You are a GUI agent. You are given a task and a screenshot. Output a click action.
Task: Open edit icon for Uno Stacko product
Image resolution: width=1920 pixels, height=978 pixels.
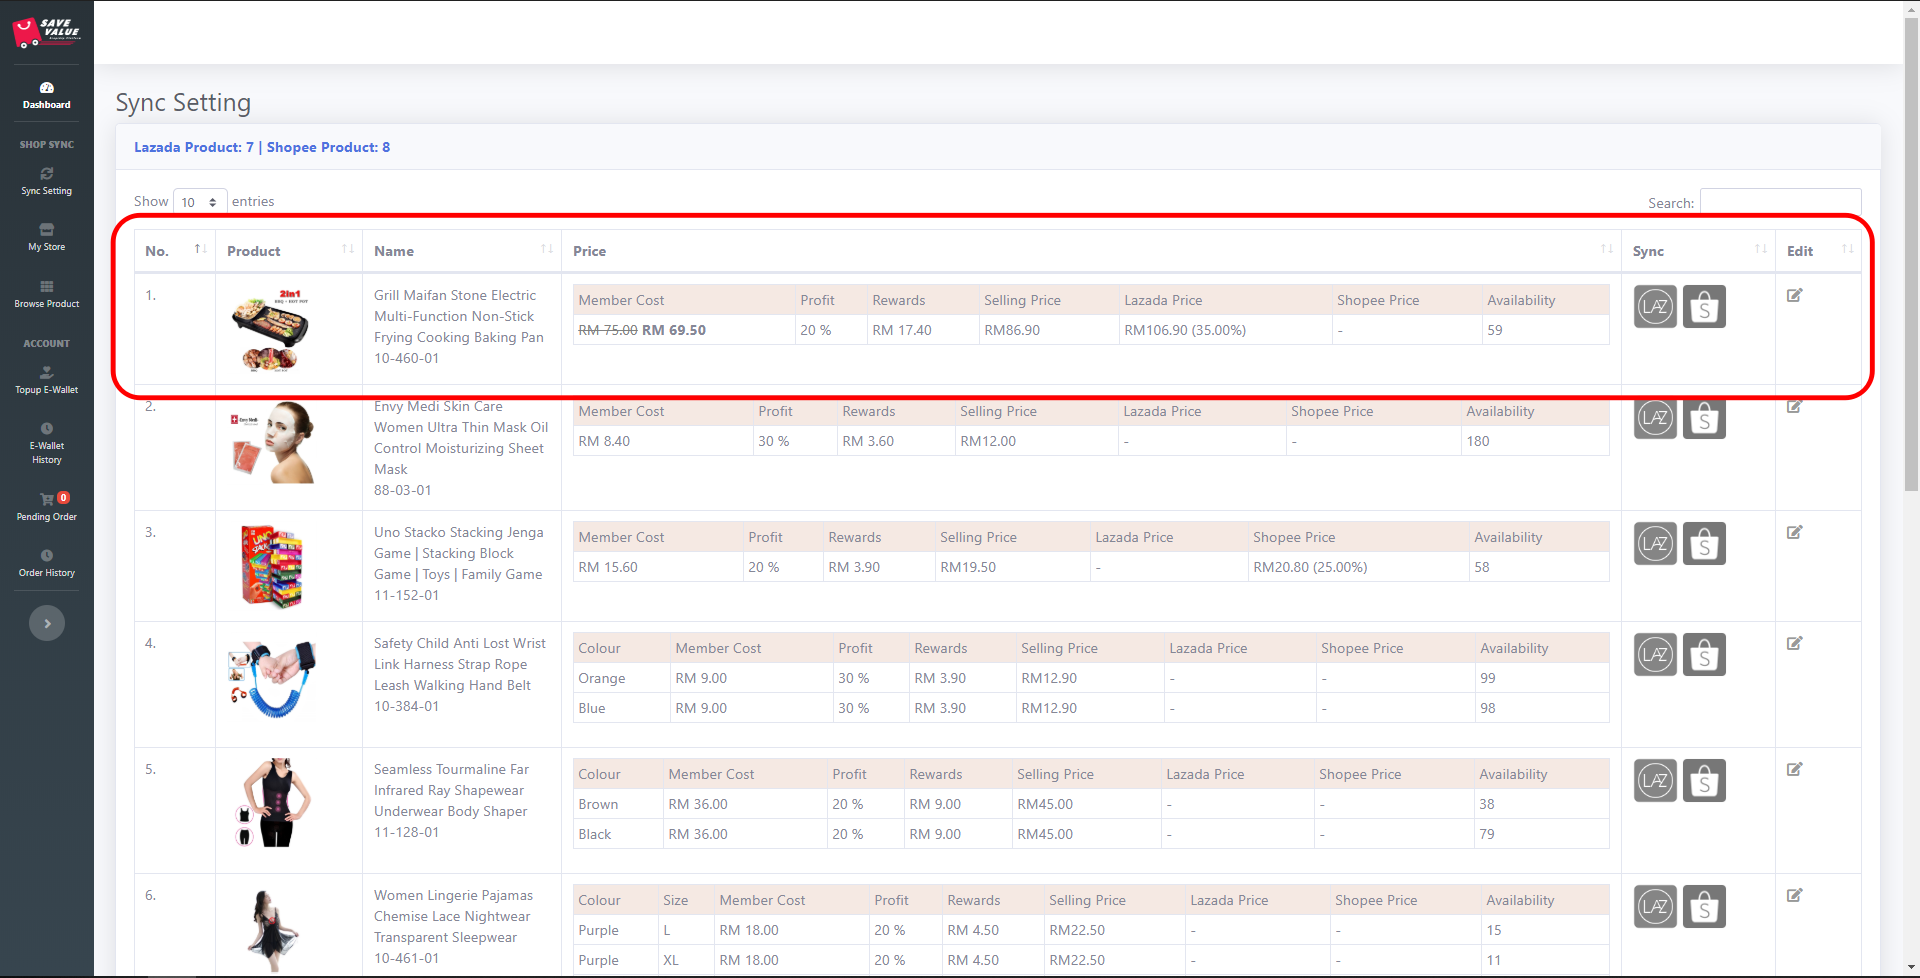pos(1794,532)
